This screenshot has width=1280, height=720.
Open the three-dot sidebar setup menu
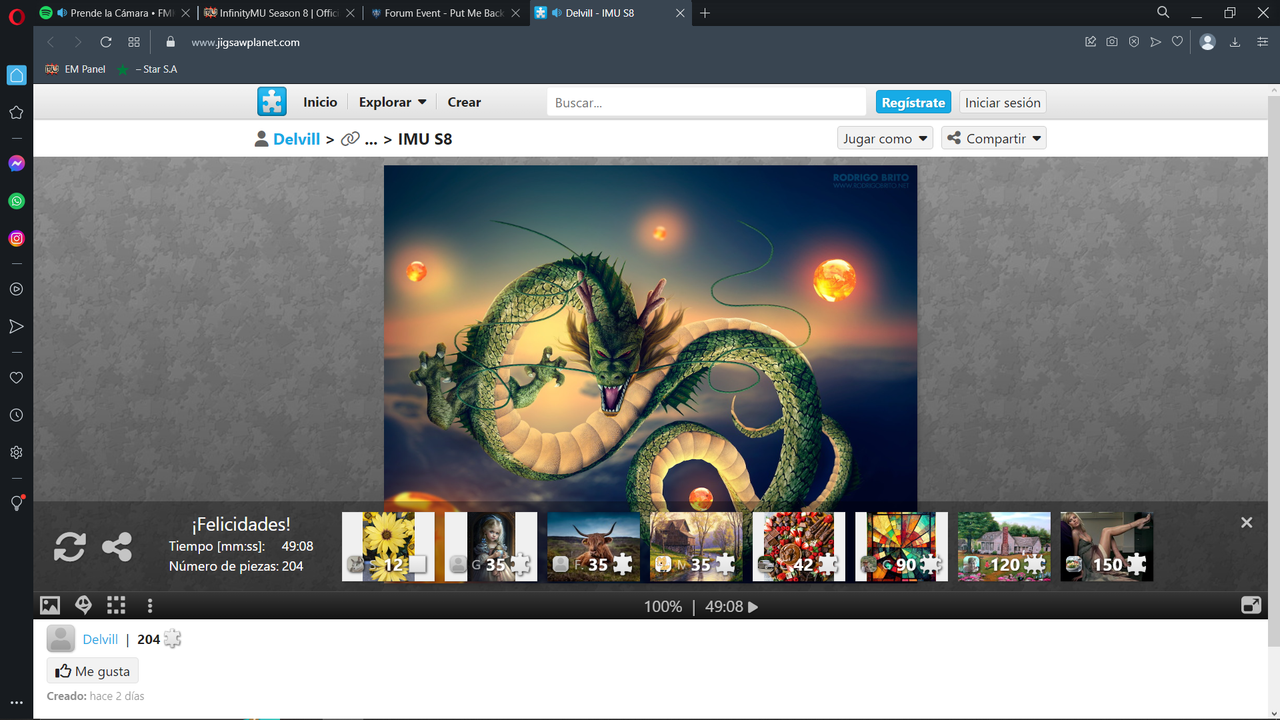tap(16, 702)
